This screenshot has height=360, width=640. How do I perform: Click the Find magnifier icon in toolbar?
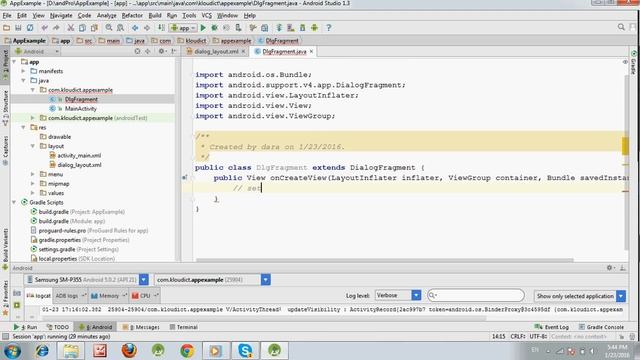[x=109, y=28]
